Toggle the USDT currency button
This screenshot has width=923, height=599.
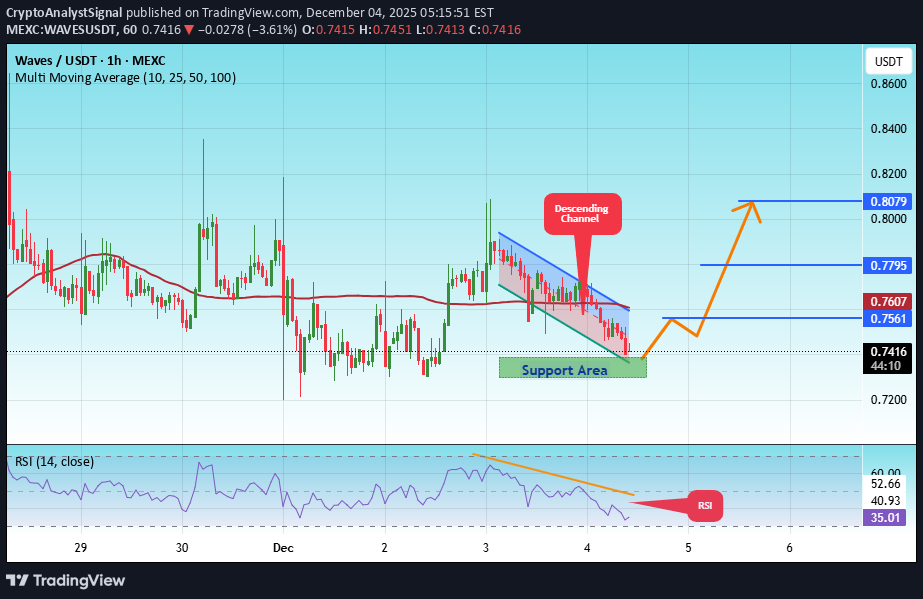pyautogui.click(x=888, y=61)
